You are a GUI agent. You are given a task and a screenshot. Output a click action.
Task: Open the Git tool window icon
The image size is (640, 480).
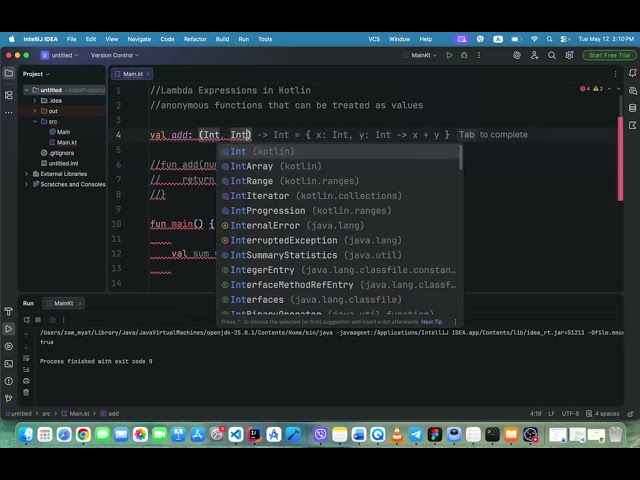[x=9, y=398]
